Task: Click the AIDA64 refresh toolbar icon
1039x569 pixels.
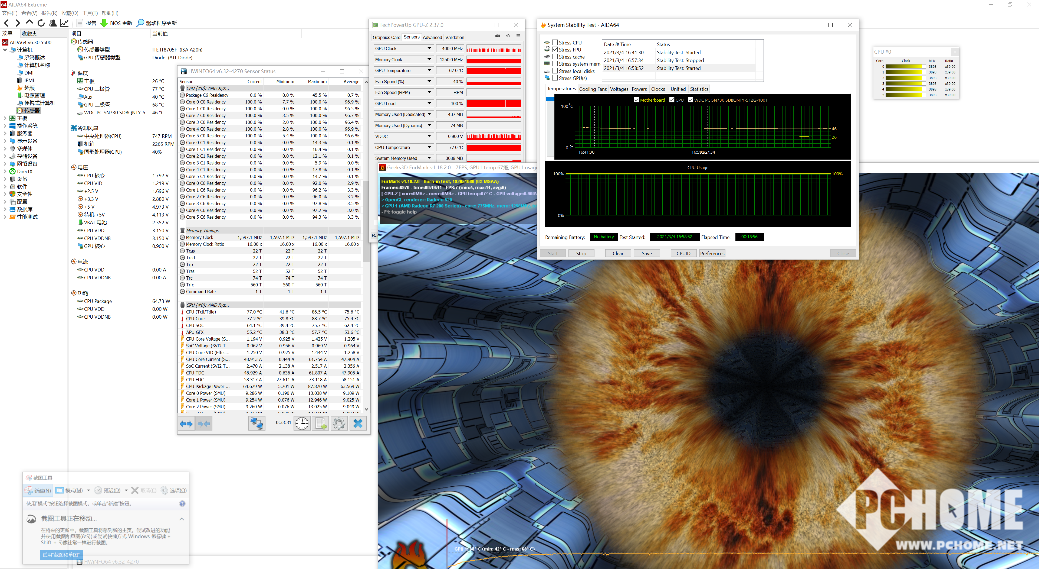Action: [x=41, y=23]
